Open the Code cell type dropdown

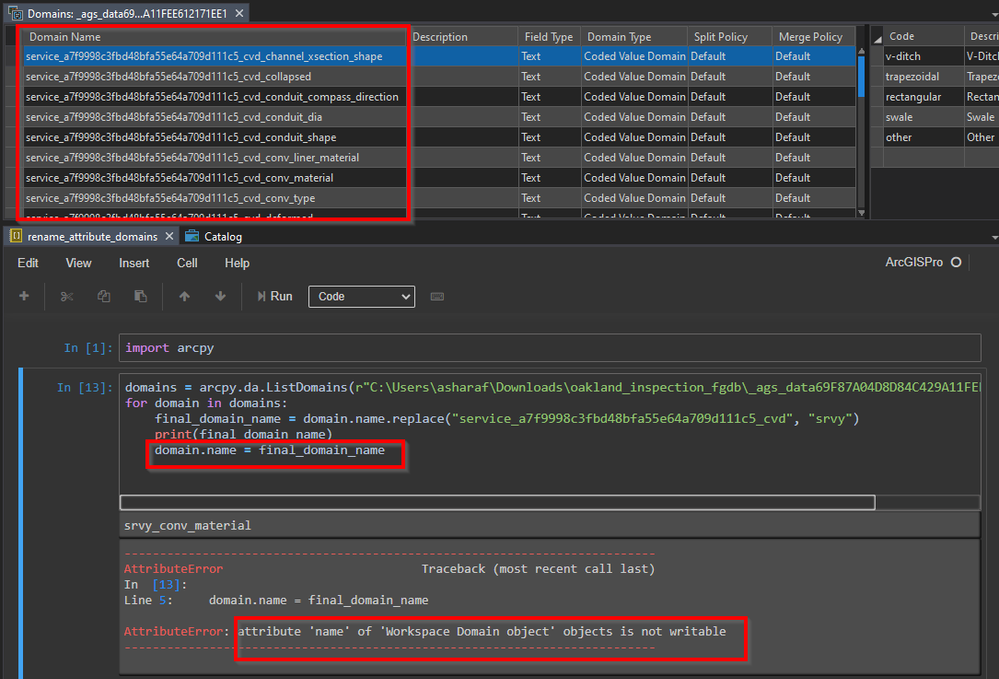361,296
